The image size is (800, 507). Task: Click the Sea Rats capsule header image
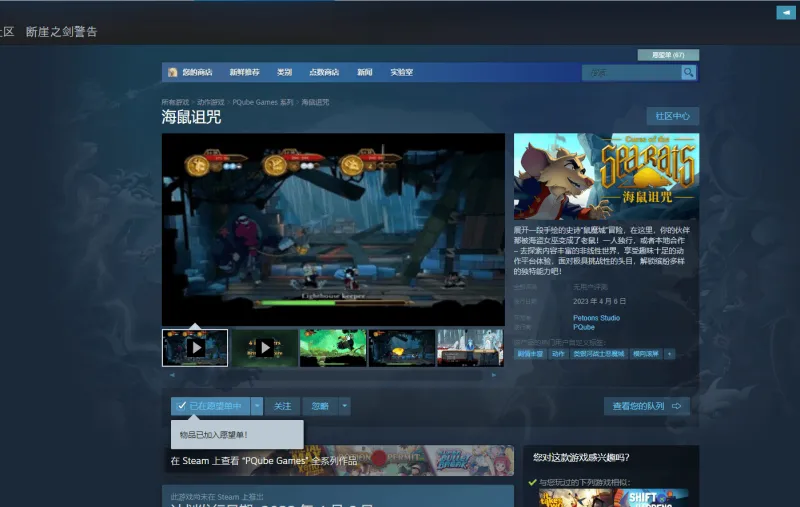click(606, 176)
